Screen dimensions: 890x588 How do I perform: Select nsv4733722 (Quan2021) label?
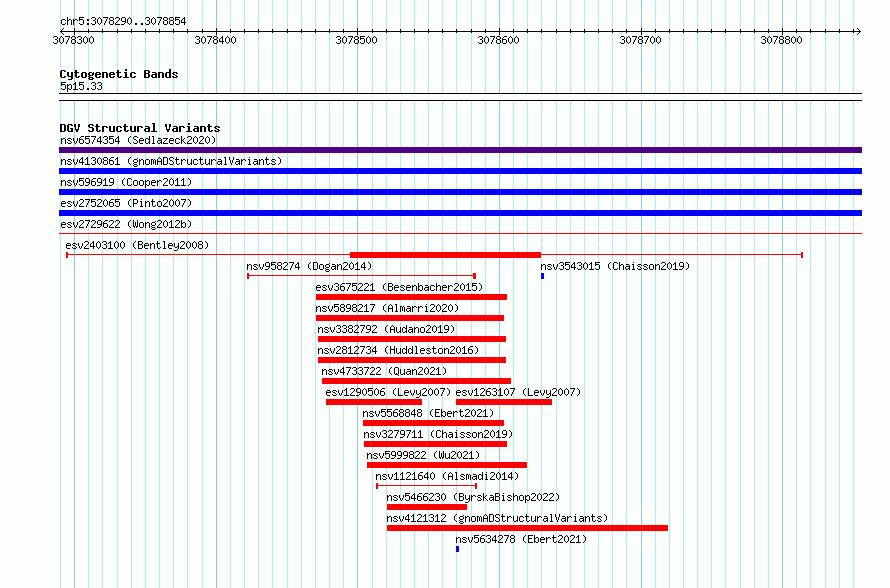coord(384,371)
